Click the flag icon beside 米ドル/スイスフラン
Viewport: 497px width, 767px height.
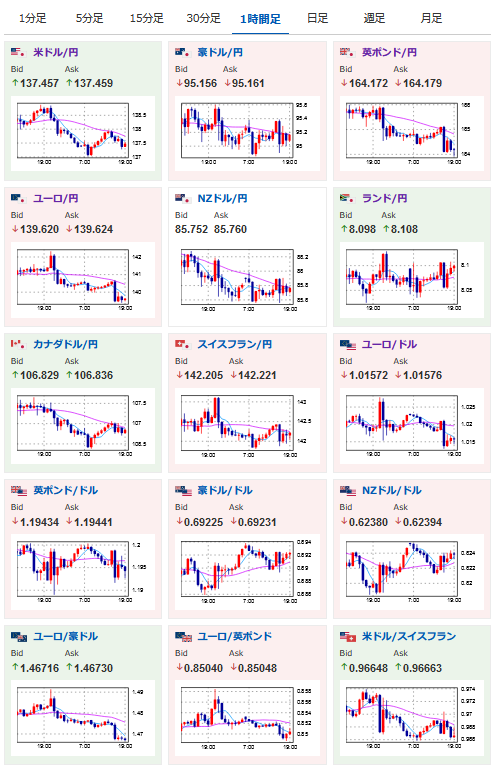(x=348, y=636)
